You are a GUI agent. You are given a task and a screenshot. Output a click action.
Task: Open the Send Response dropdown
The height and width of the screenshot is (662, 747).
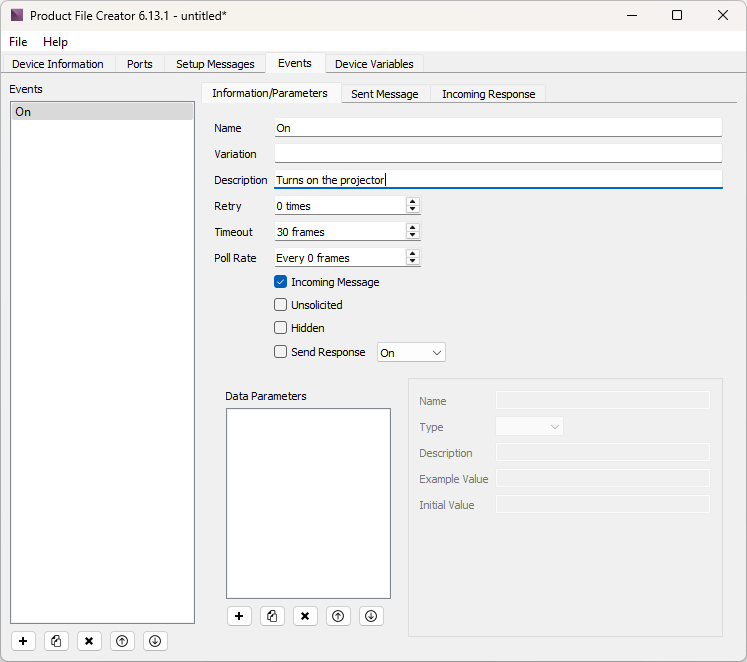click(x=411, y=353)
